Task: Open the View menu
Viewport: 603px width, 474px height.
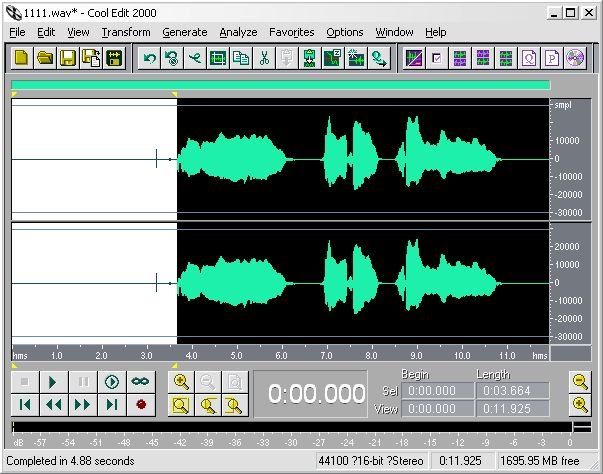Action: tap(78, 32)
